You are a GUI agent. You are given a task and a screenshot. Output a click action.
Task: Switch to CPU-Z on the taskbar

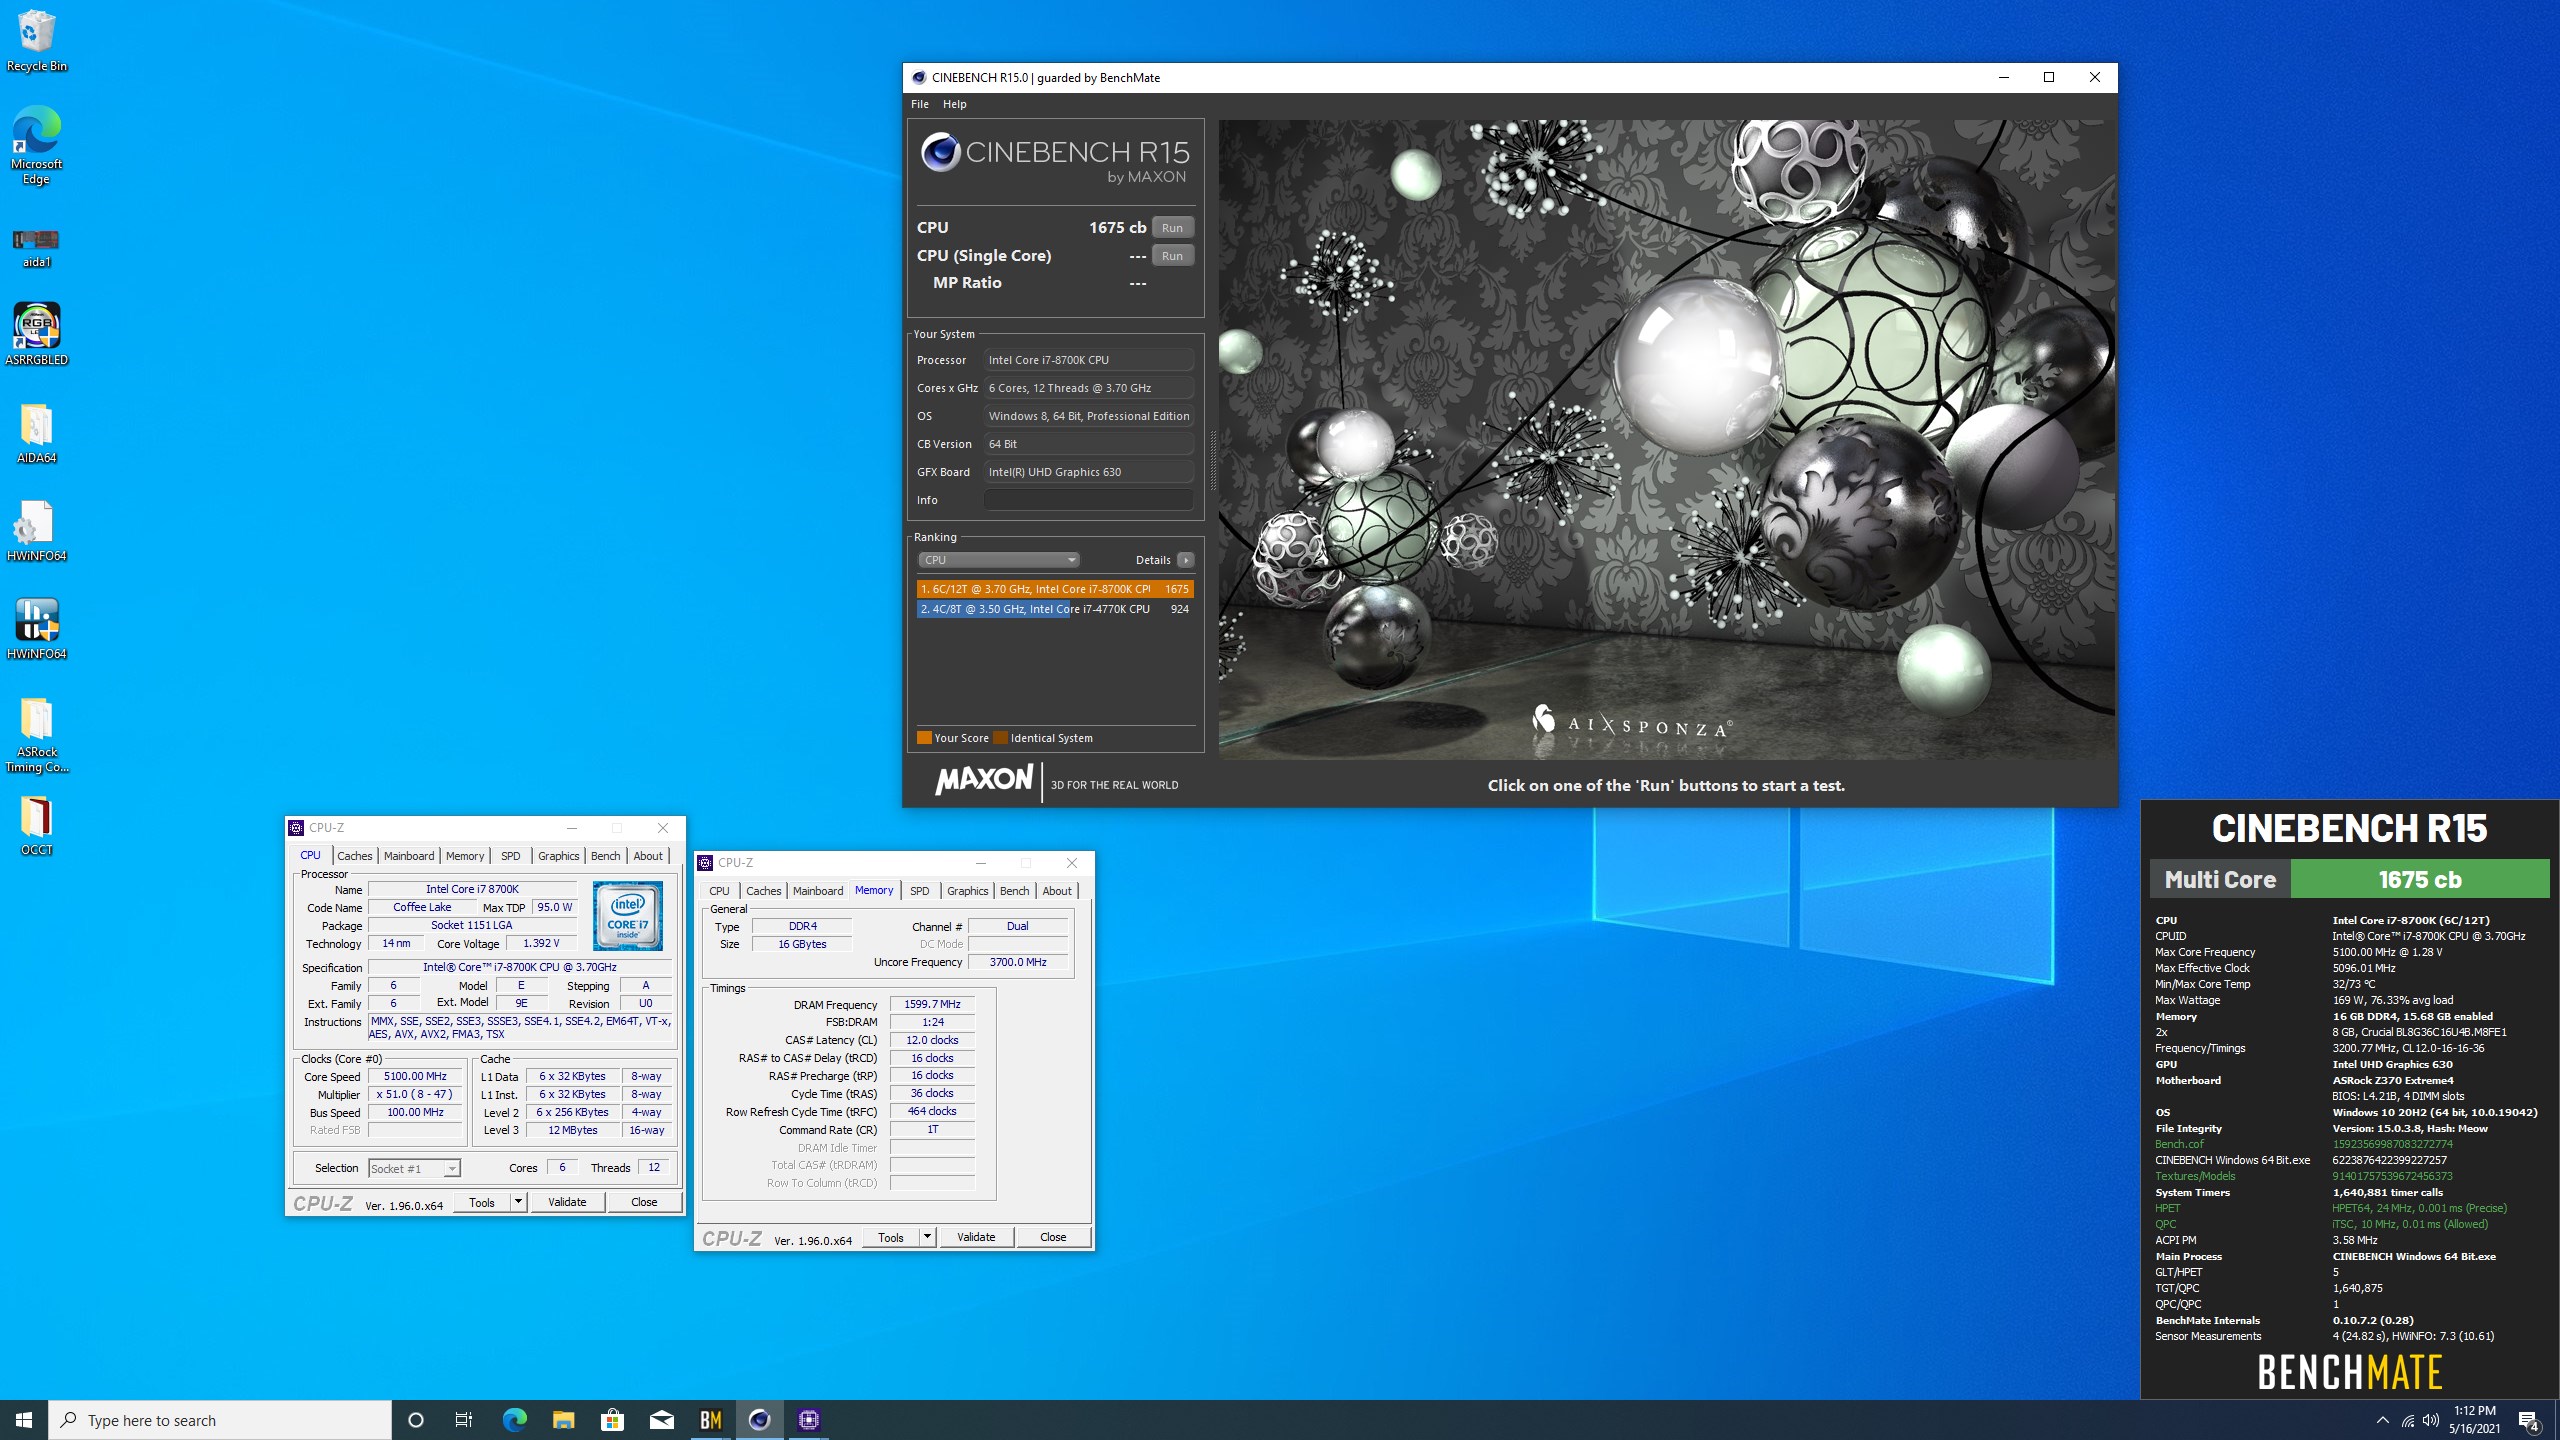click(808, 1420)
